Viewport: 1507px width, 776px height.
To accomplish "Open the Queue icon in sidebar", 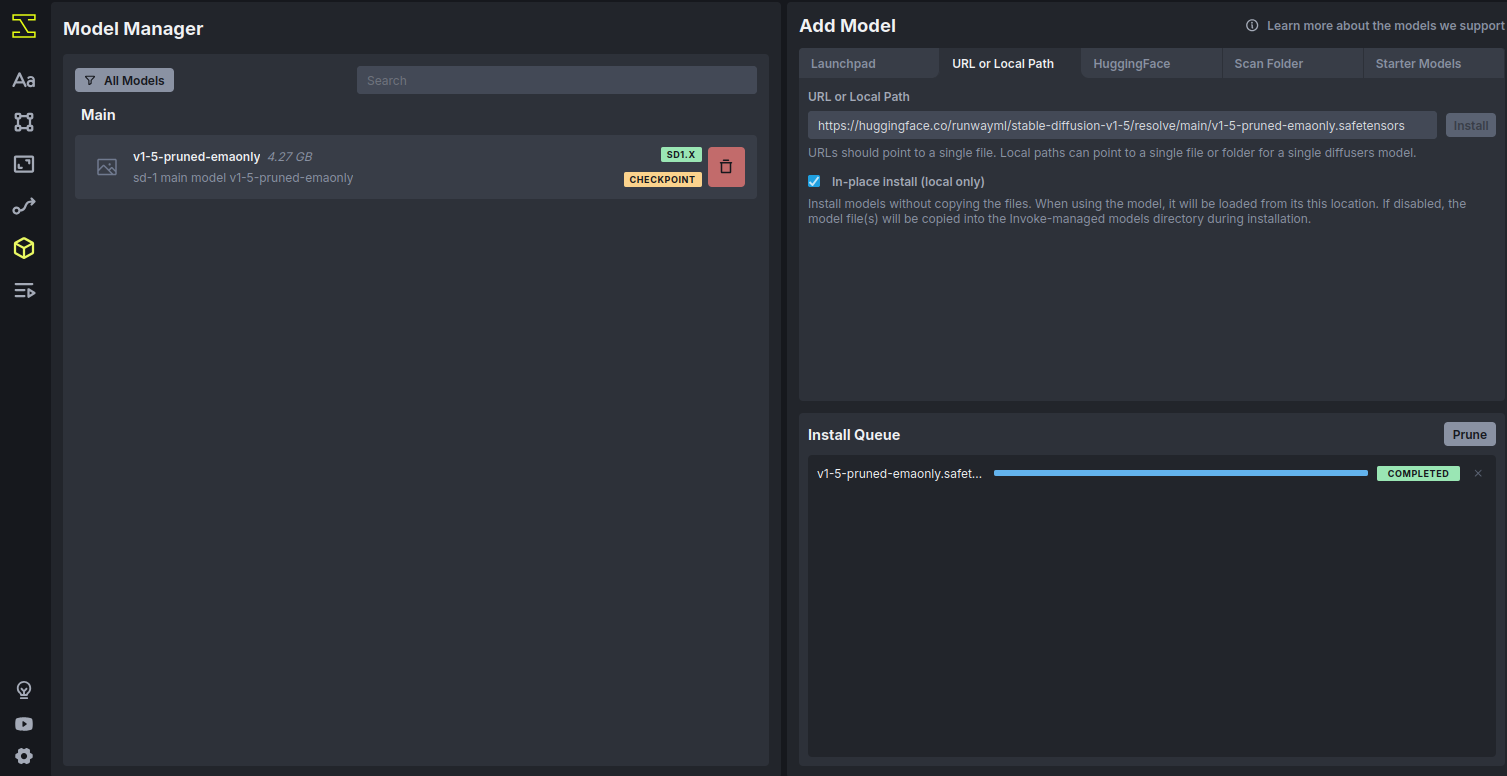I will coord(24,291).
